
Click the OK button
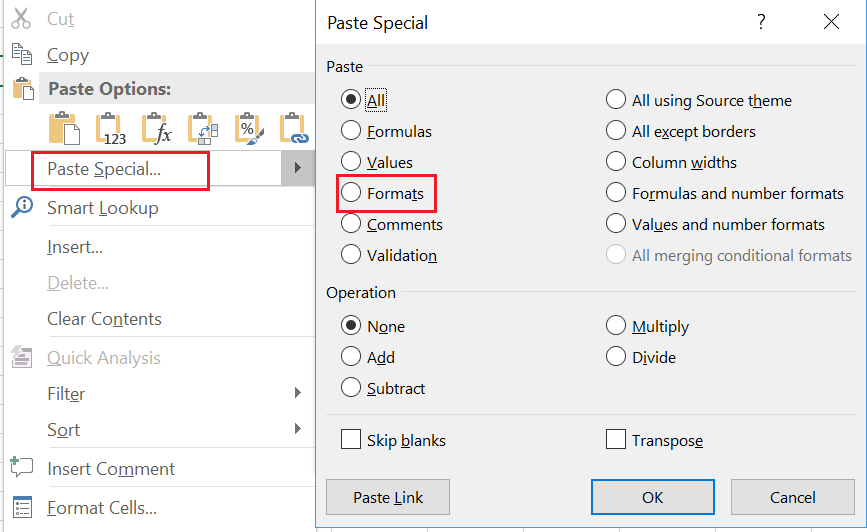(652, 497)
